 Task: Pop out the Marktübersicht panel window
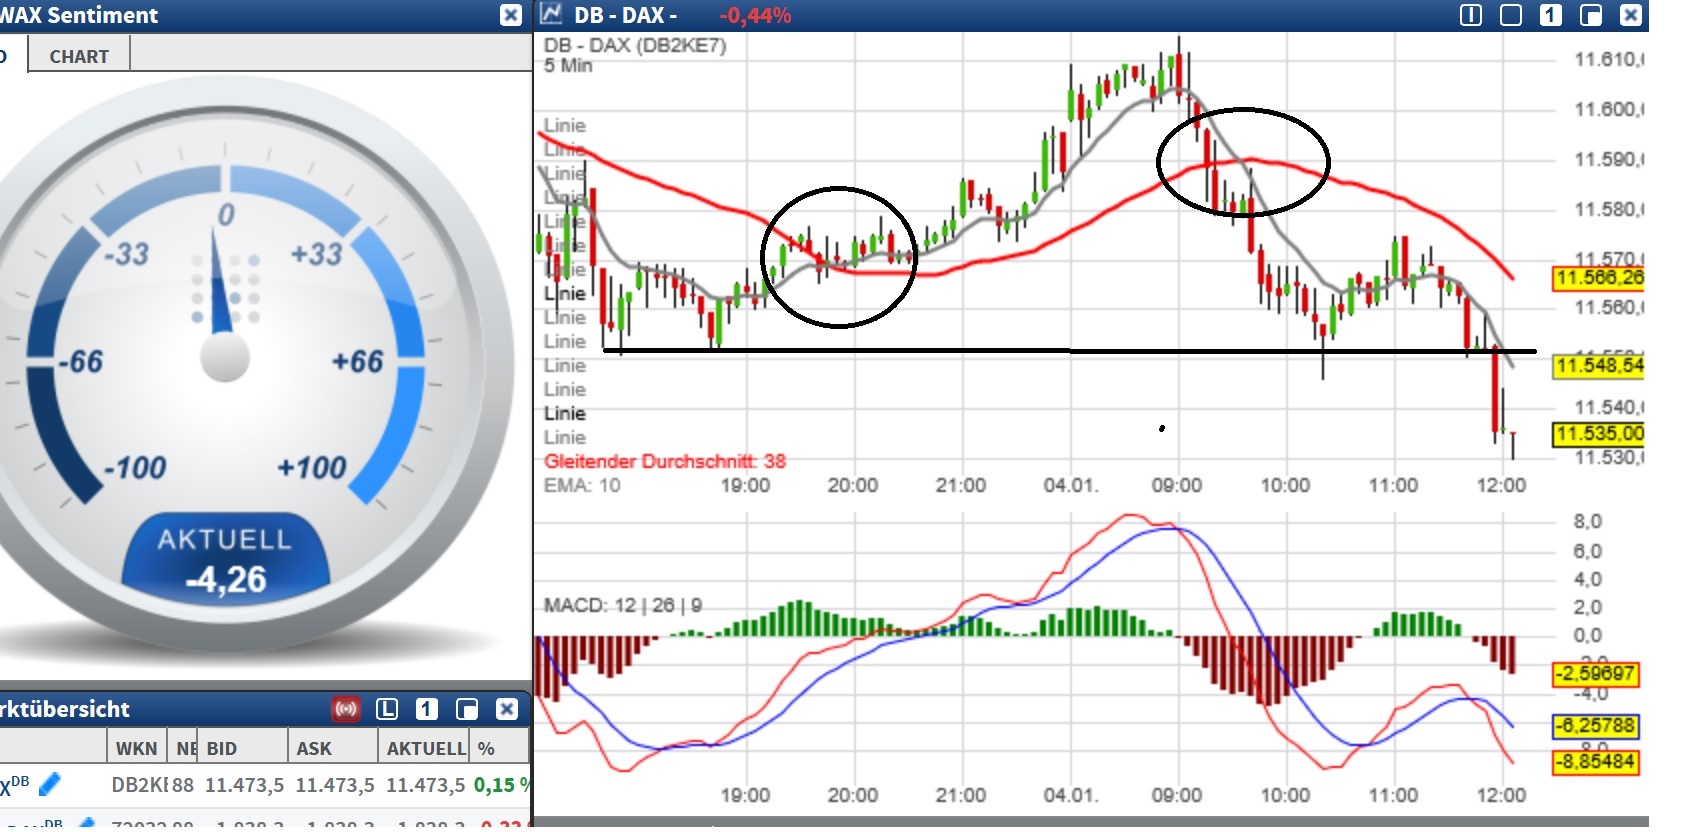coord(467,709)
